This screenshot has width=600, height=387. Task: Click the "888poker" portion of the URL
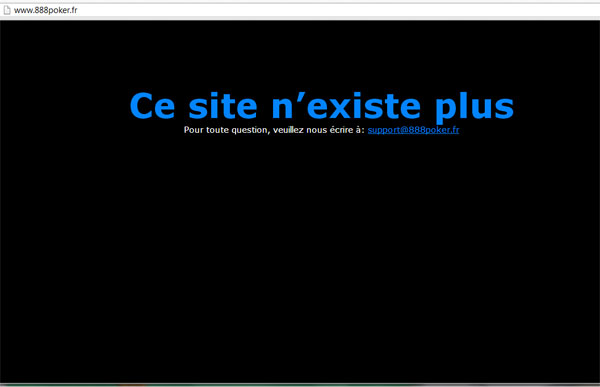tap(52, 10)
